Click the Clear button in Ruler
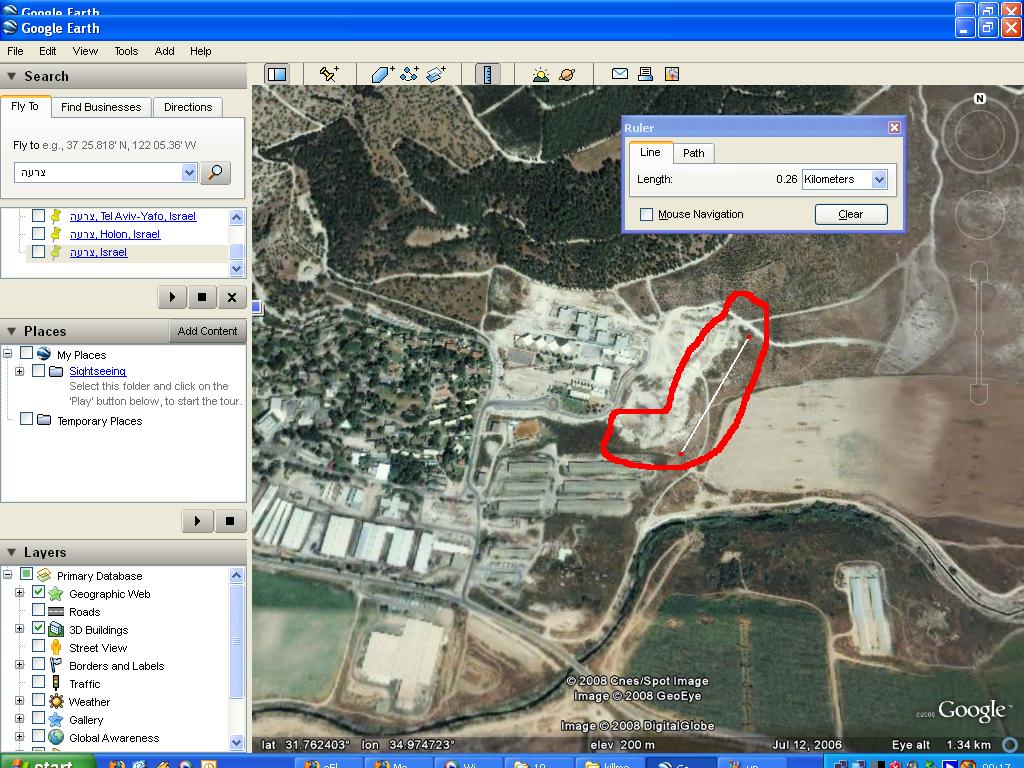The image size is (1024, 768). tap(851, 214)
